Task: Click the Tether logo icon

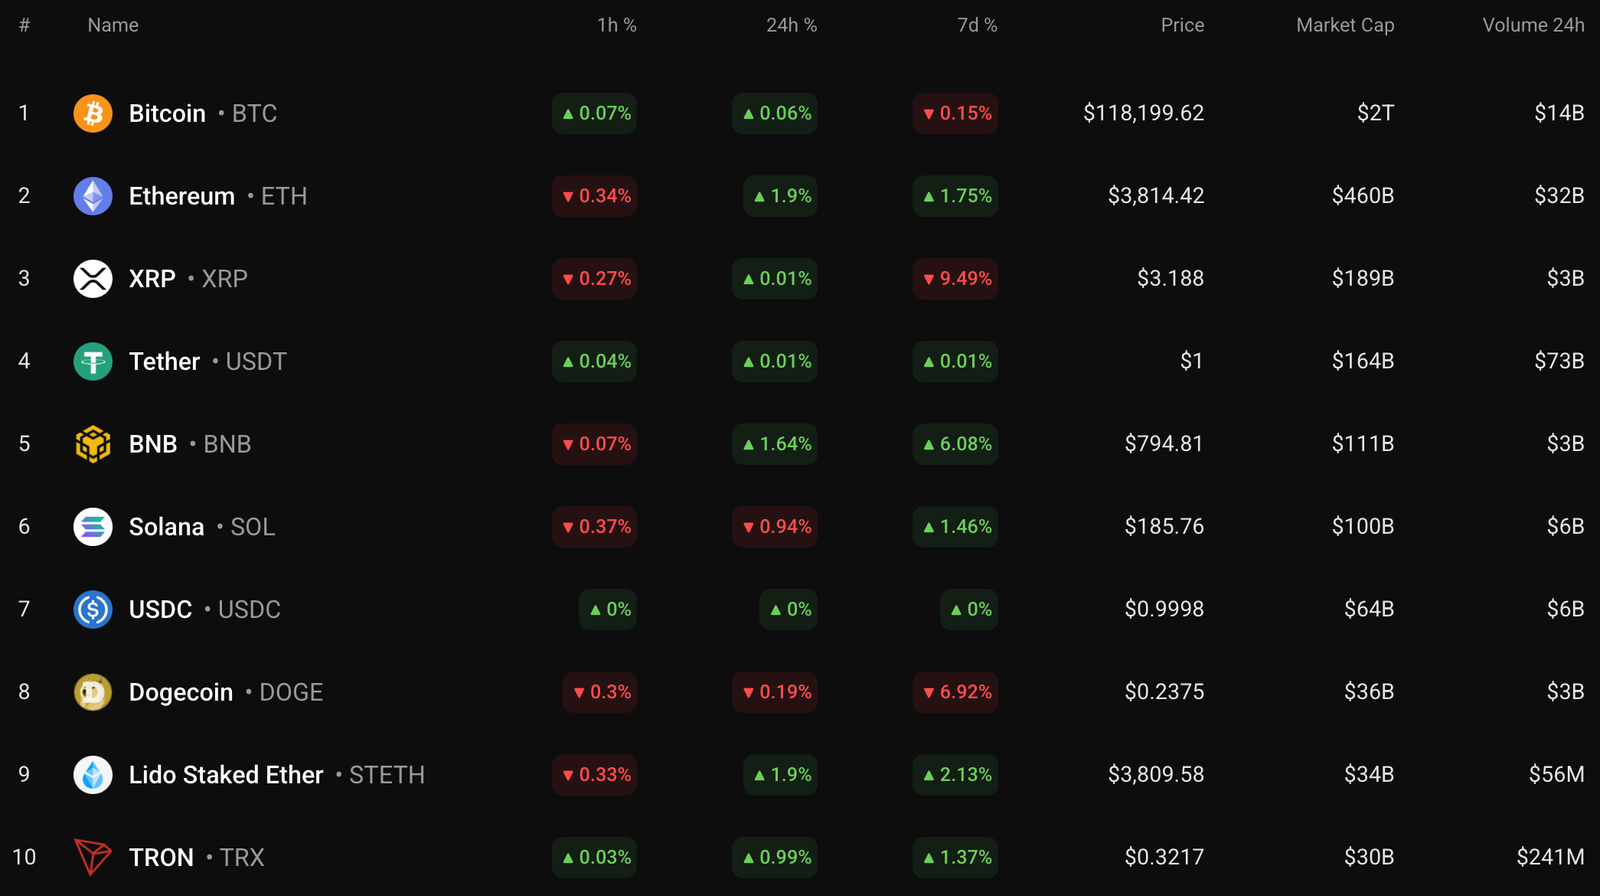Action: [x=93, y=361]
